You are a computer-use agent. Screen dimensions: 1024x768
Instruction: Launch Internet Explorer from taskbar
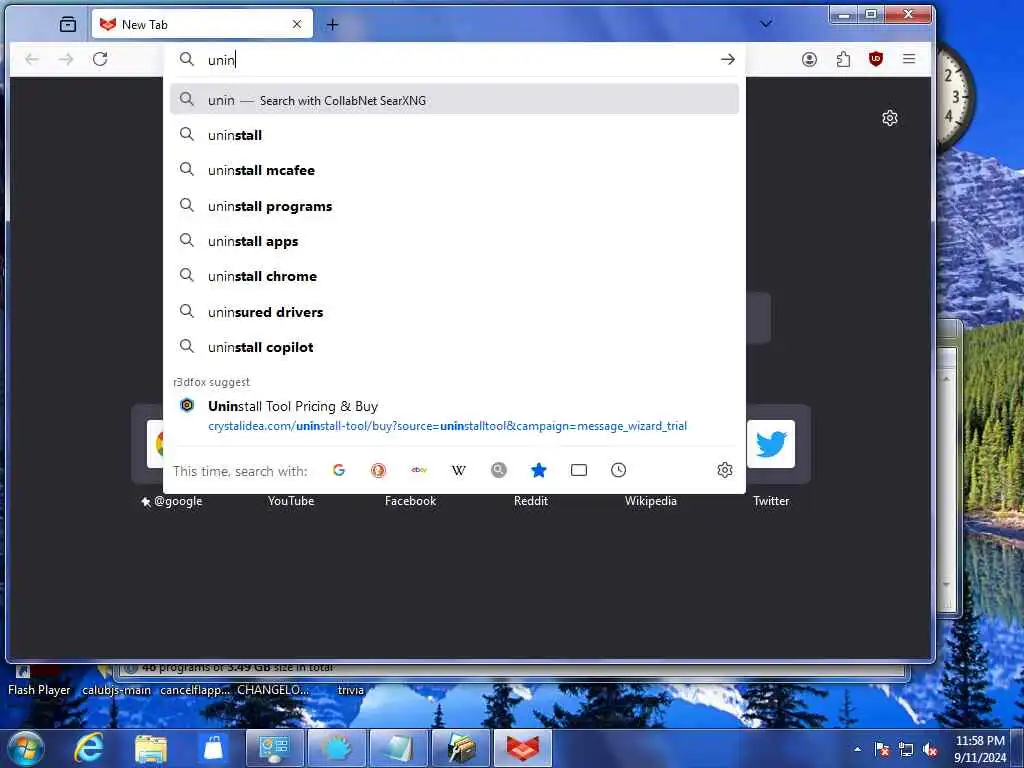(88, 748)
